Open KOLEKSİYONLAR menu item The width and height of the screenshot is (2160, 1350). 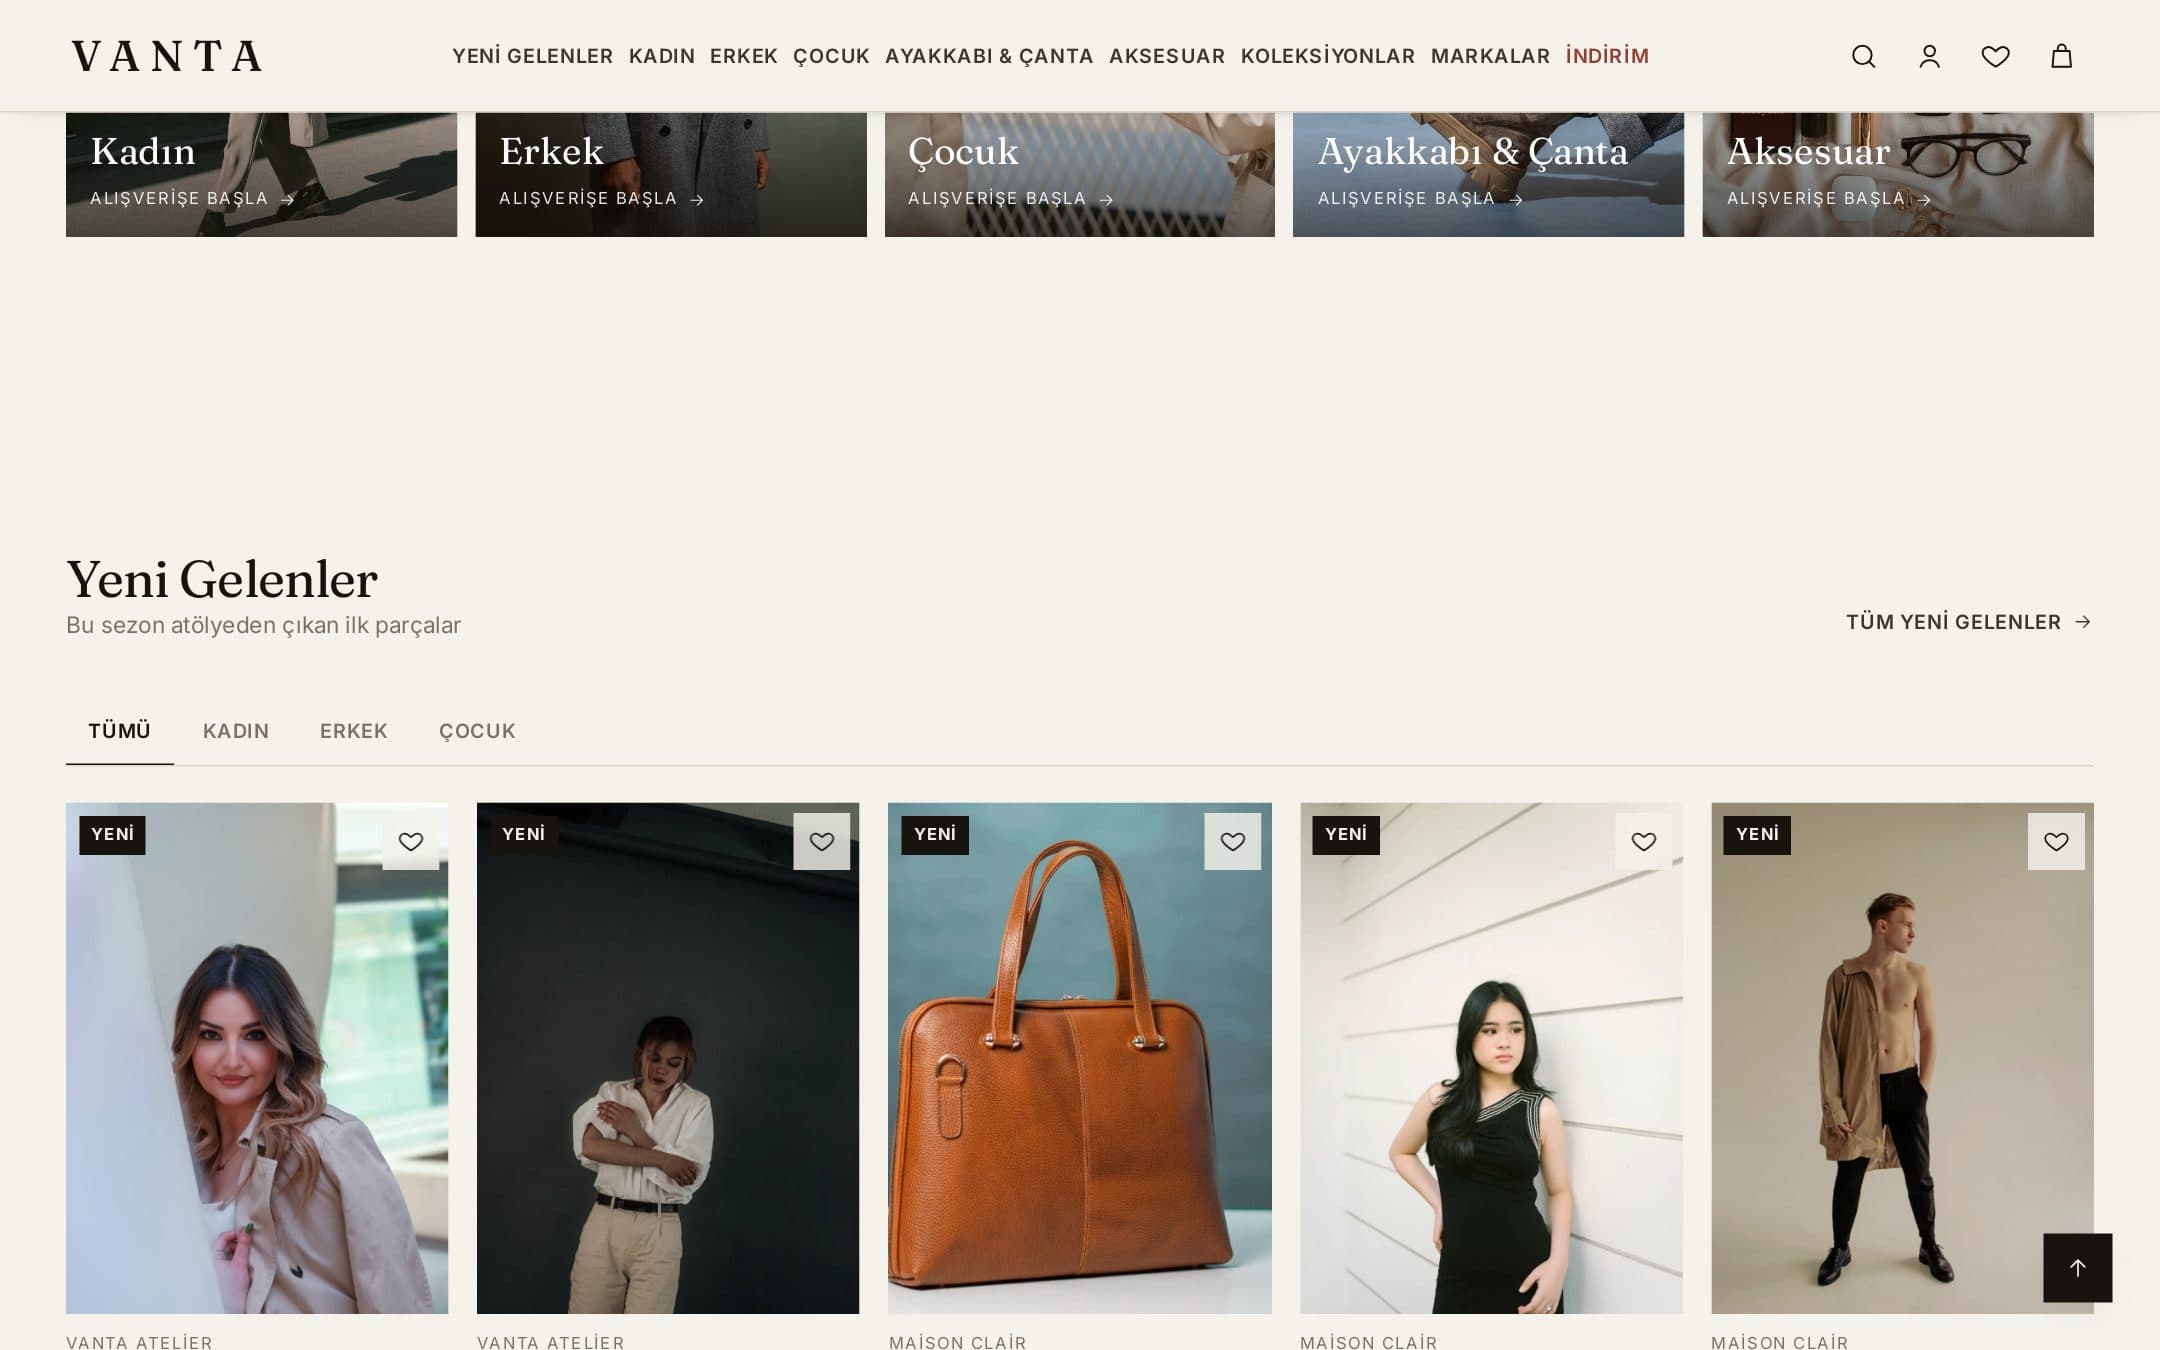[x=1328, y=56]
